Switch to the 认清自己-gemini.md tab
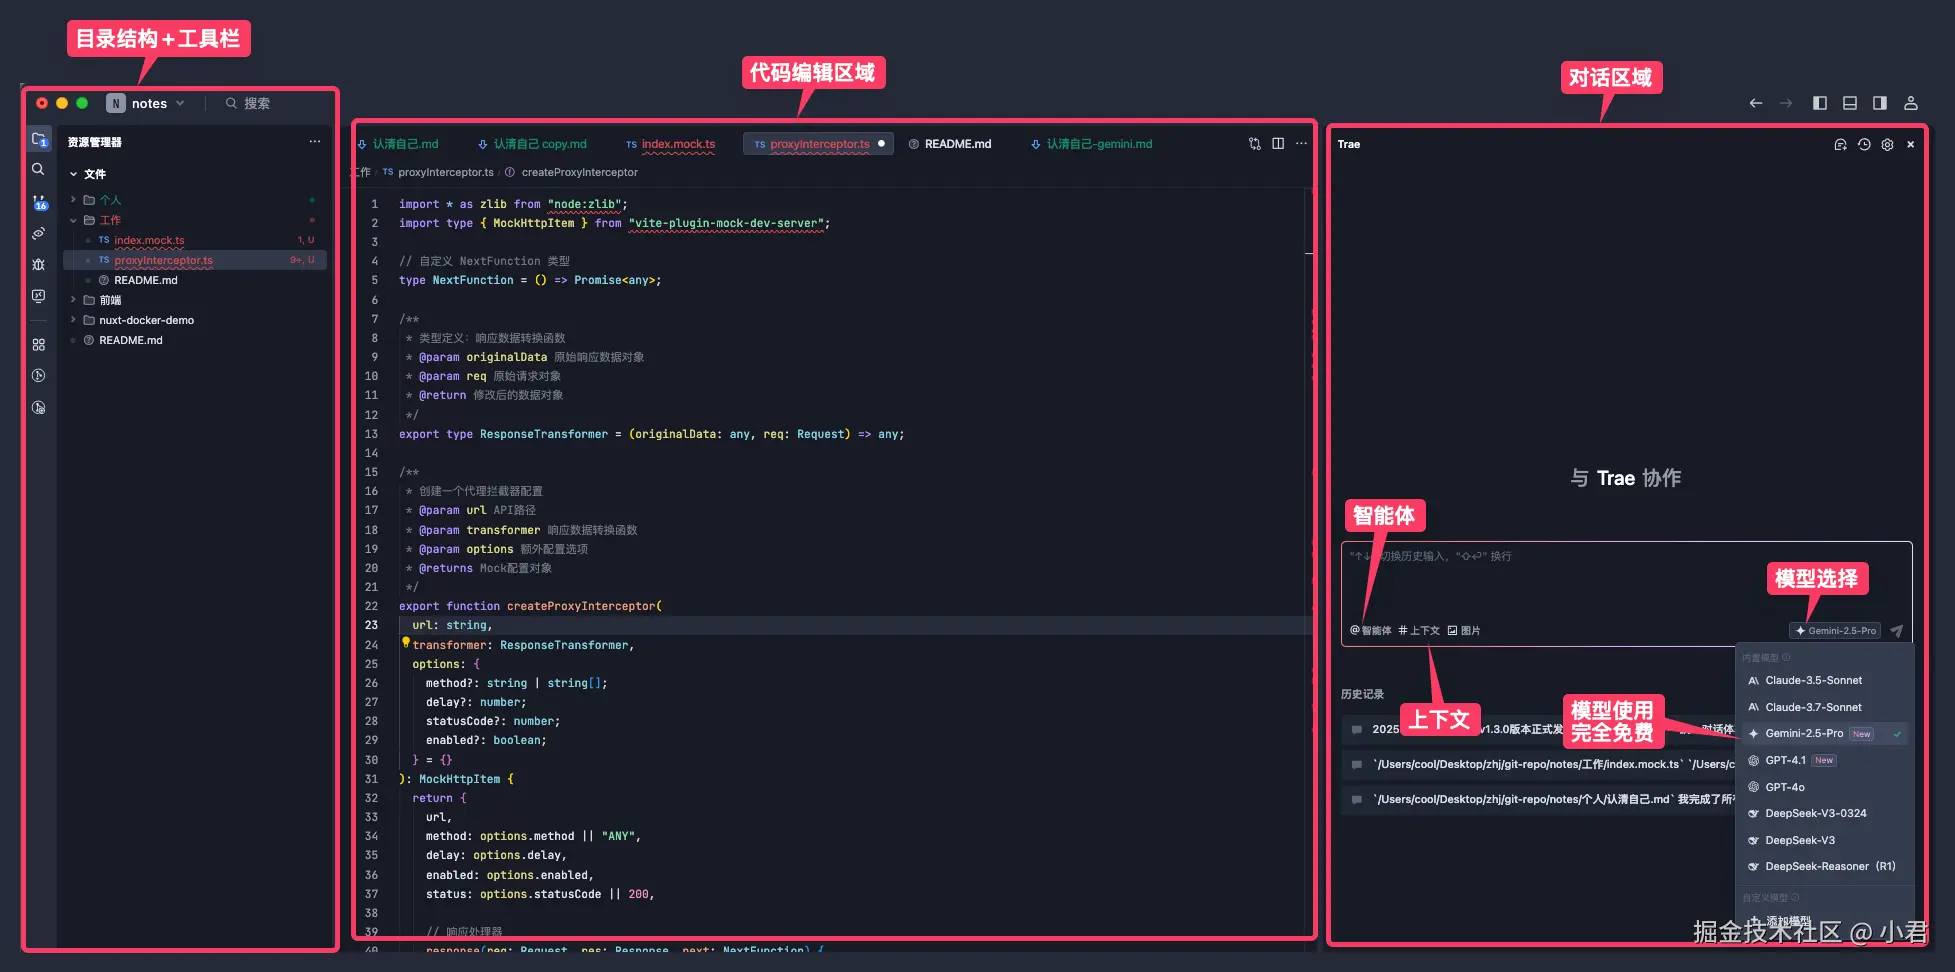 (x=1092, y=144)
